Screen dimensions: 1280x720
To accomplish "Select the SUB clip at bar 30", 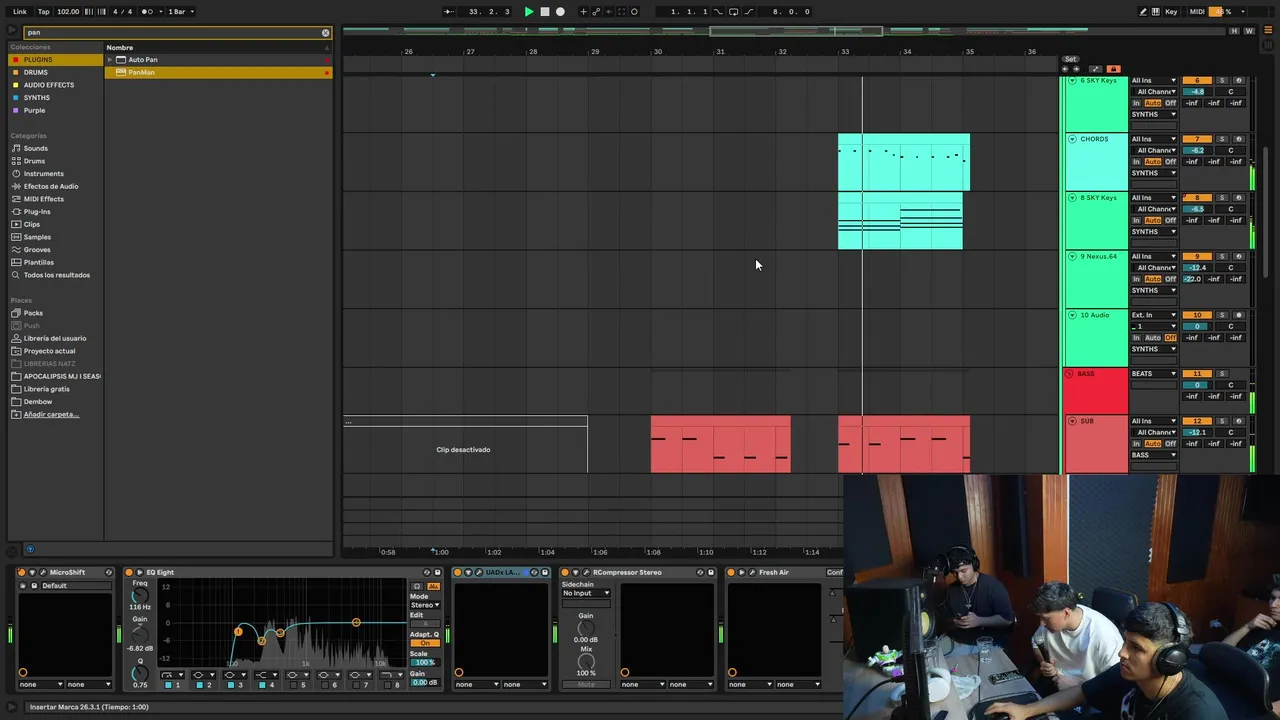I will 720,445.
